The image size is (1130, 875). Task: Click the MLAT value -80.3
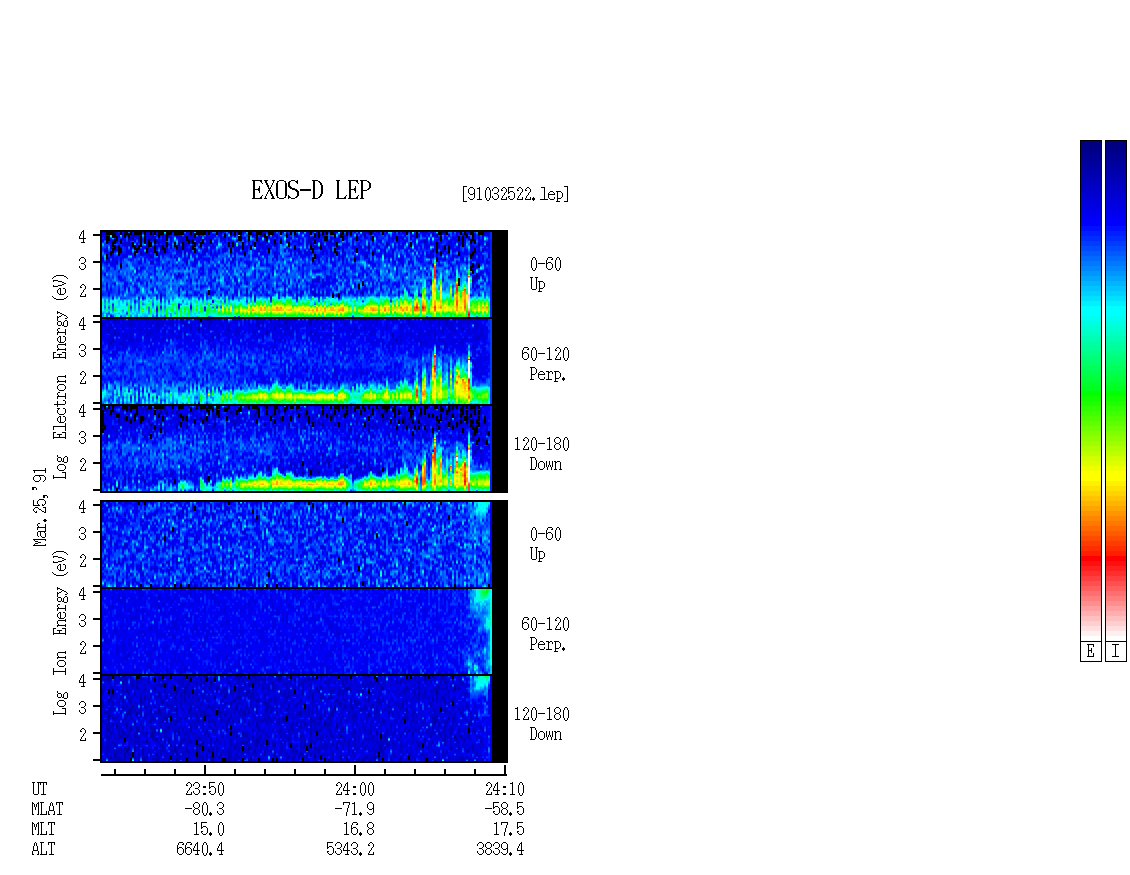click(204, 809)
